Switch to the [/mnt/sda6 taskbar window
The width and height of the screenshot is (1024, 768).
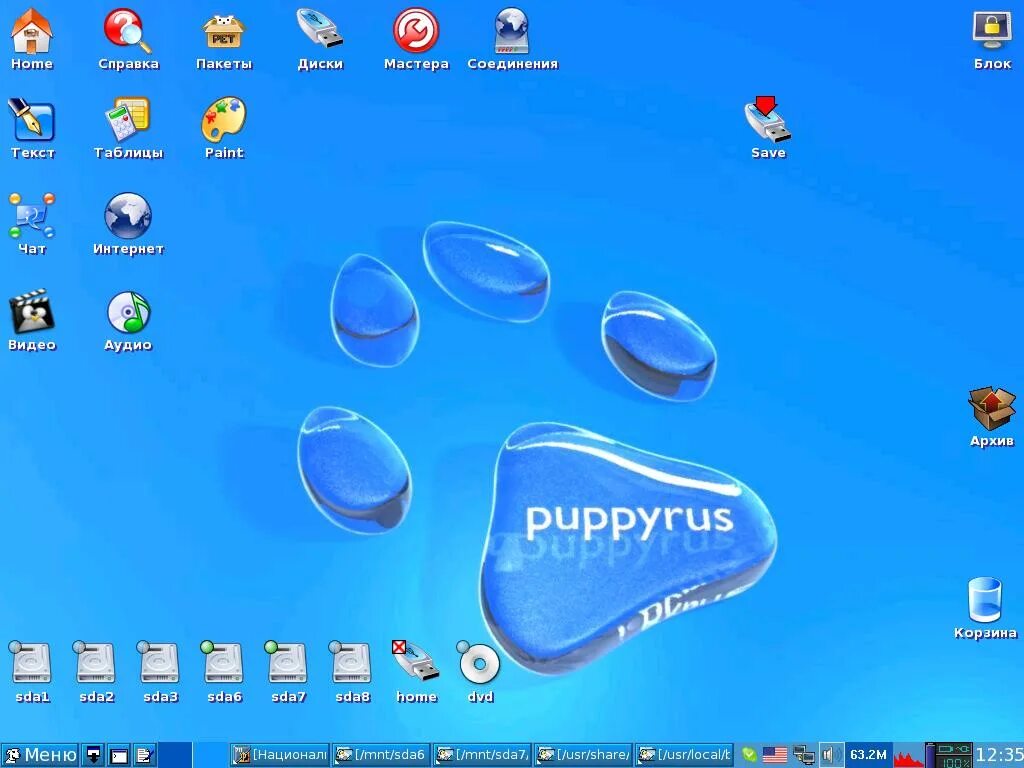click(381, 755)
